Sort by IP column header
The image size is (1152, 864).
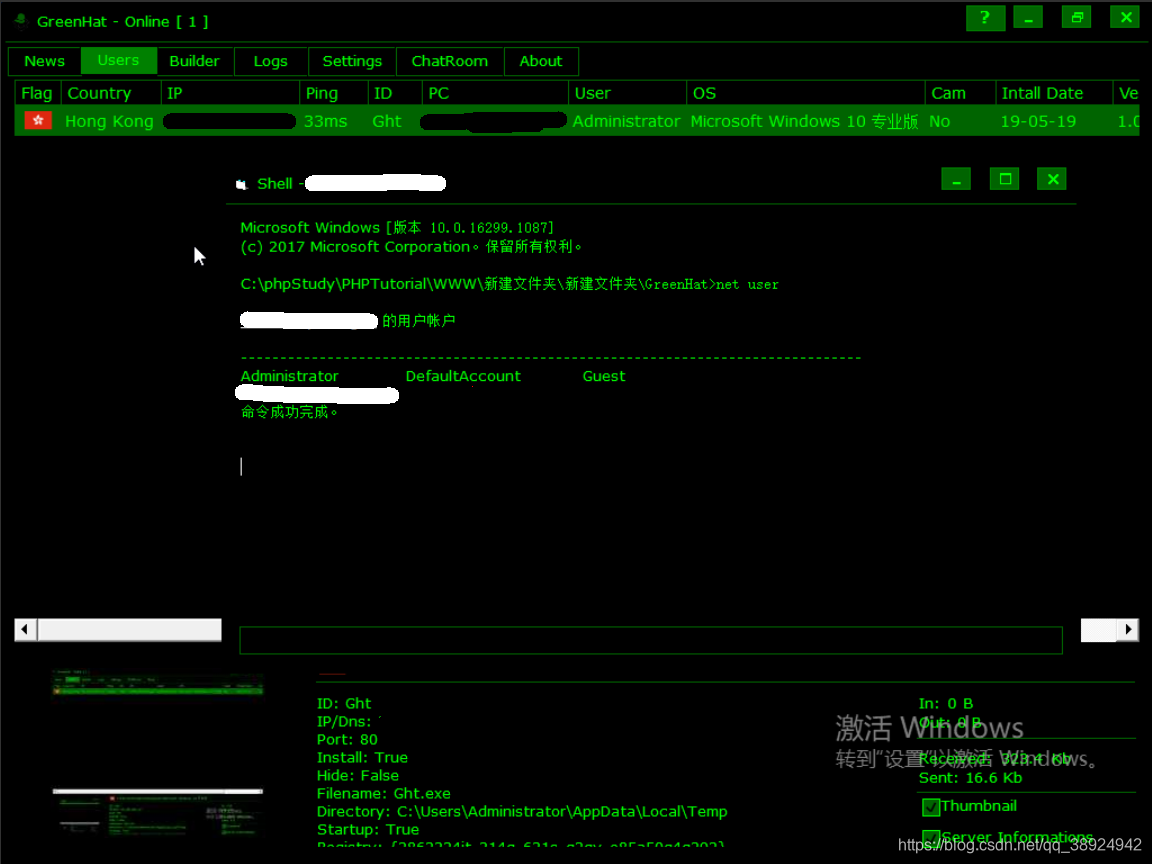pos(230,93)
